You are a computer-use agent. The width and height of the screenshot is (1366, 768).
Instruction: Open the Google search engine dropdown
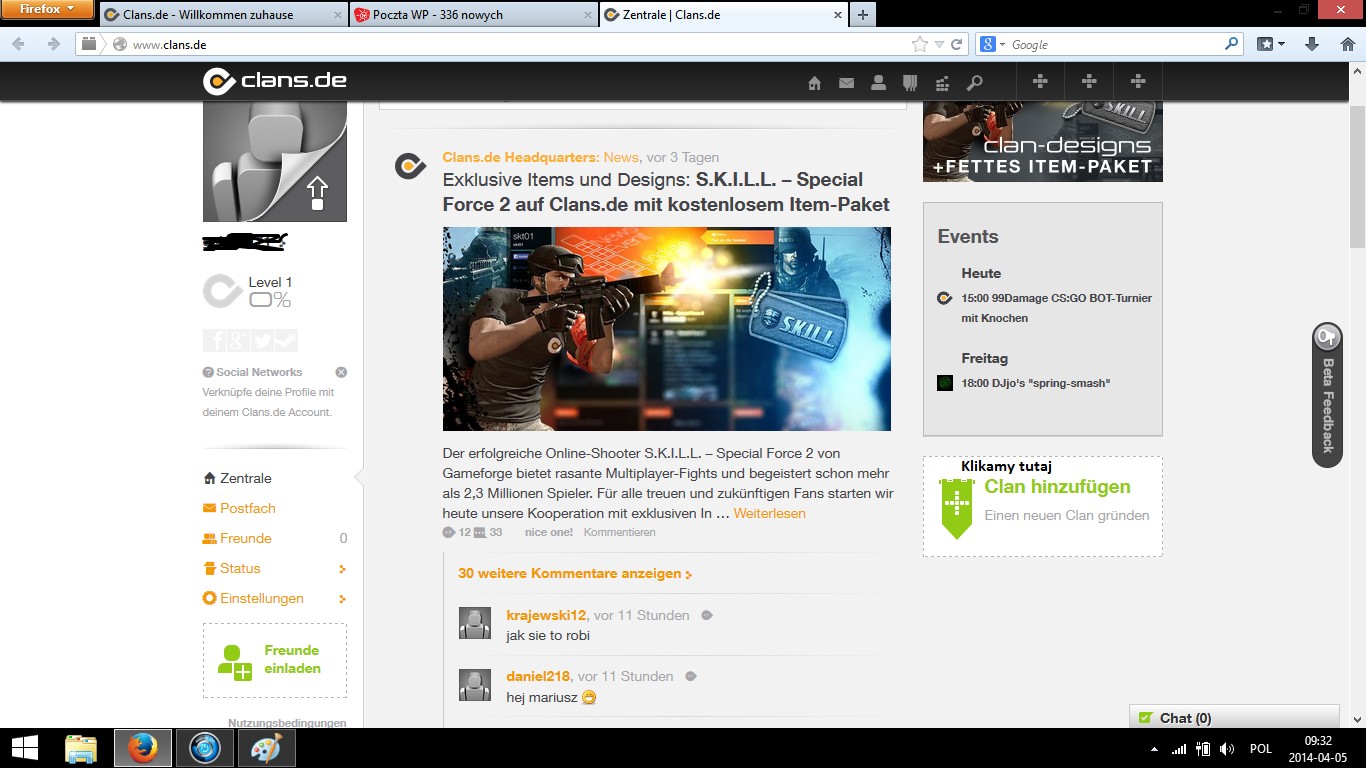click(x=991, y=44)
